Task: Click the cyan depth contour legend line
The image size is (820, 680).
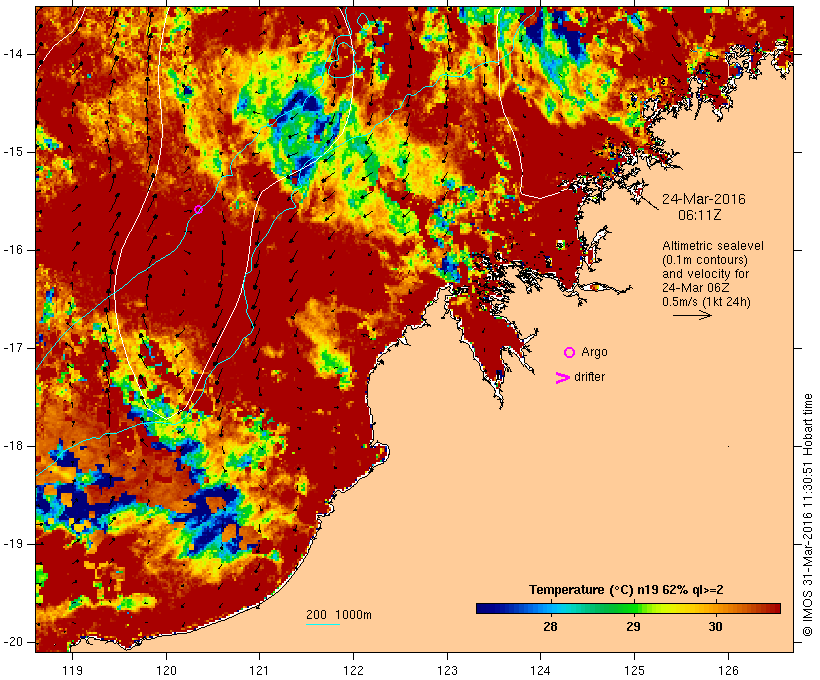Action: pos(323,625)
